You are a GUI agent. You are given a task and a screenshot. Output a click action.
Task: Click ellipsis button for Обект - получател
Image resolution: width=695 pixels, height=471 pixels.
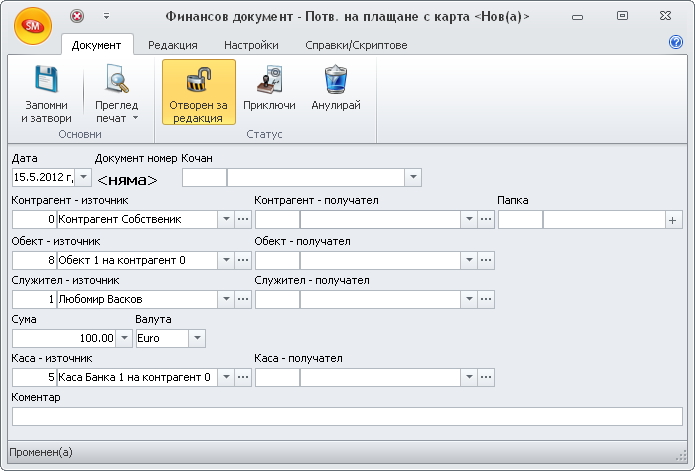coord(486,260)
